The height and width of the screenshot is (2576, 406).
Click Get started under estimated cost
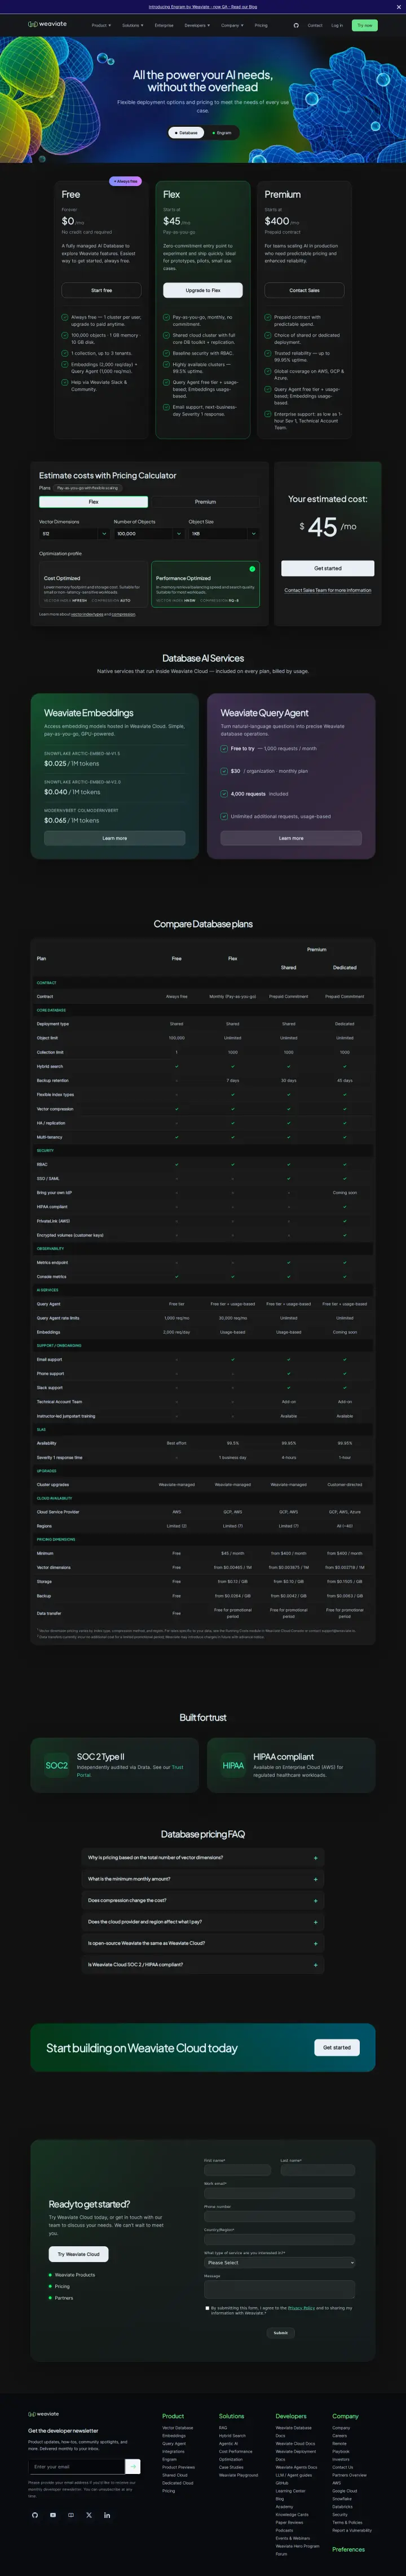(x=328, y=568)
